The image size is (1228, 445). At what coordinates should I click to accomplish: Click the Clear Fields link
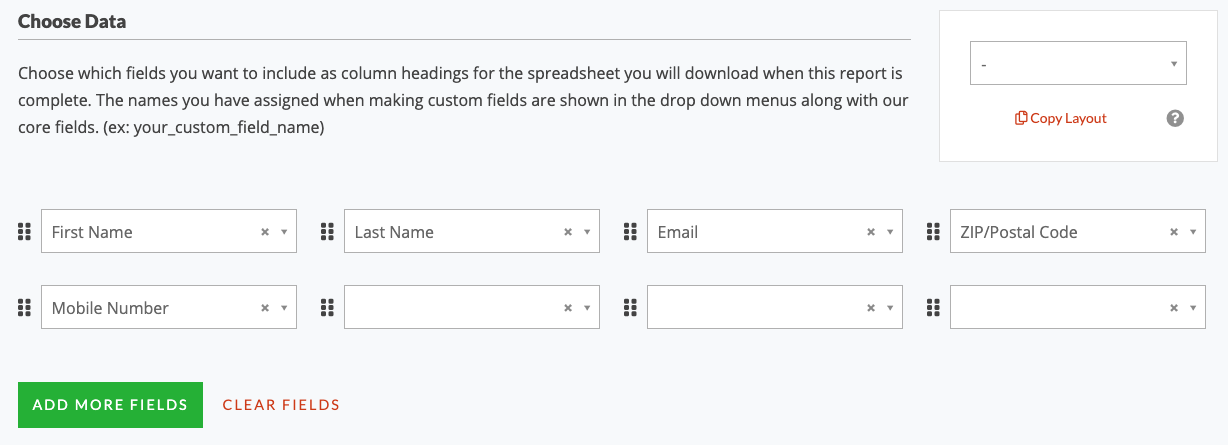(281, 405)
